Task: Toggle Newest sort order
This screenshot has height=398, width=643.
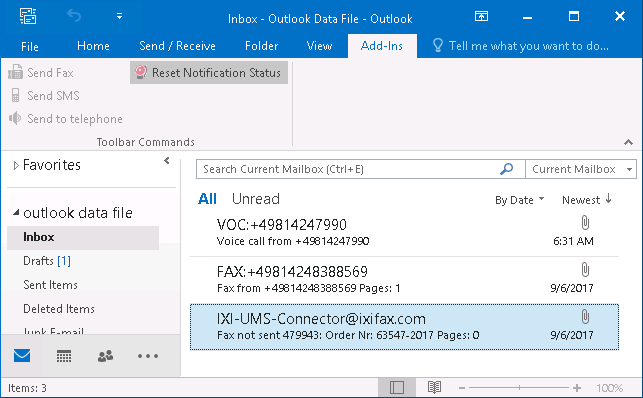Action: pyautogui.click(x=587, y=200)
